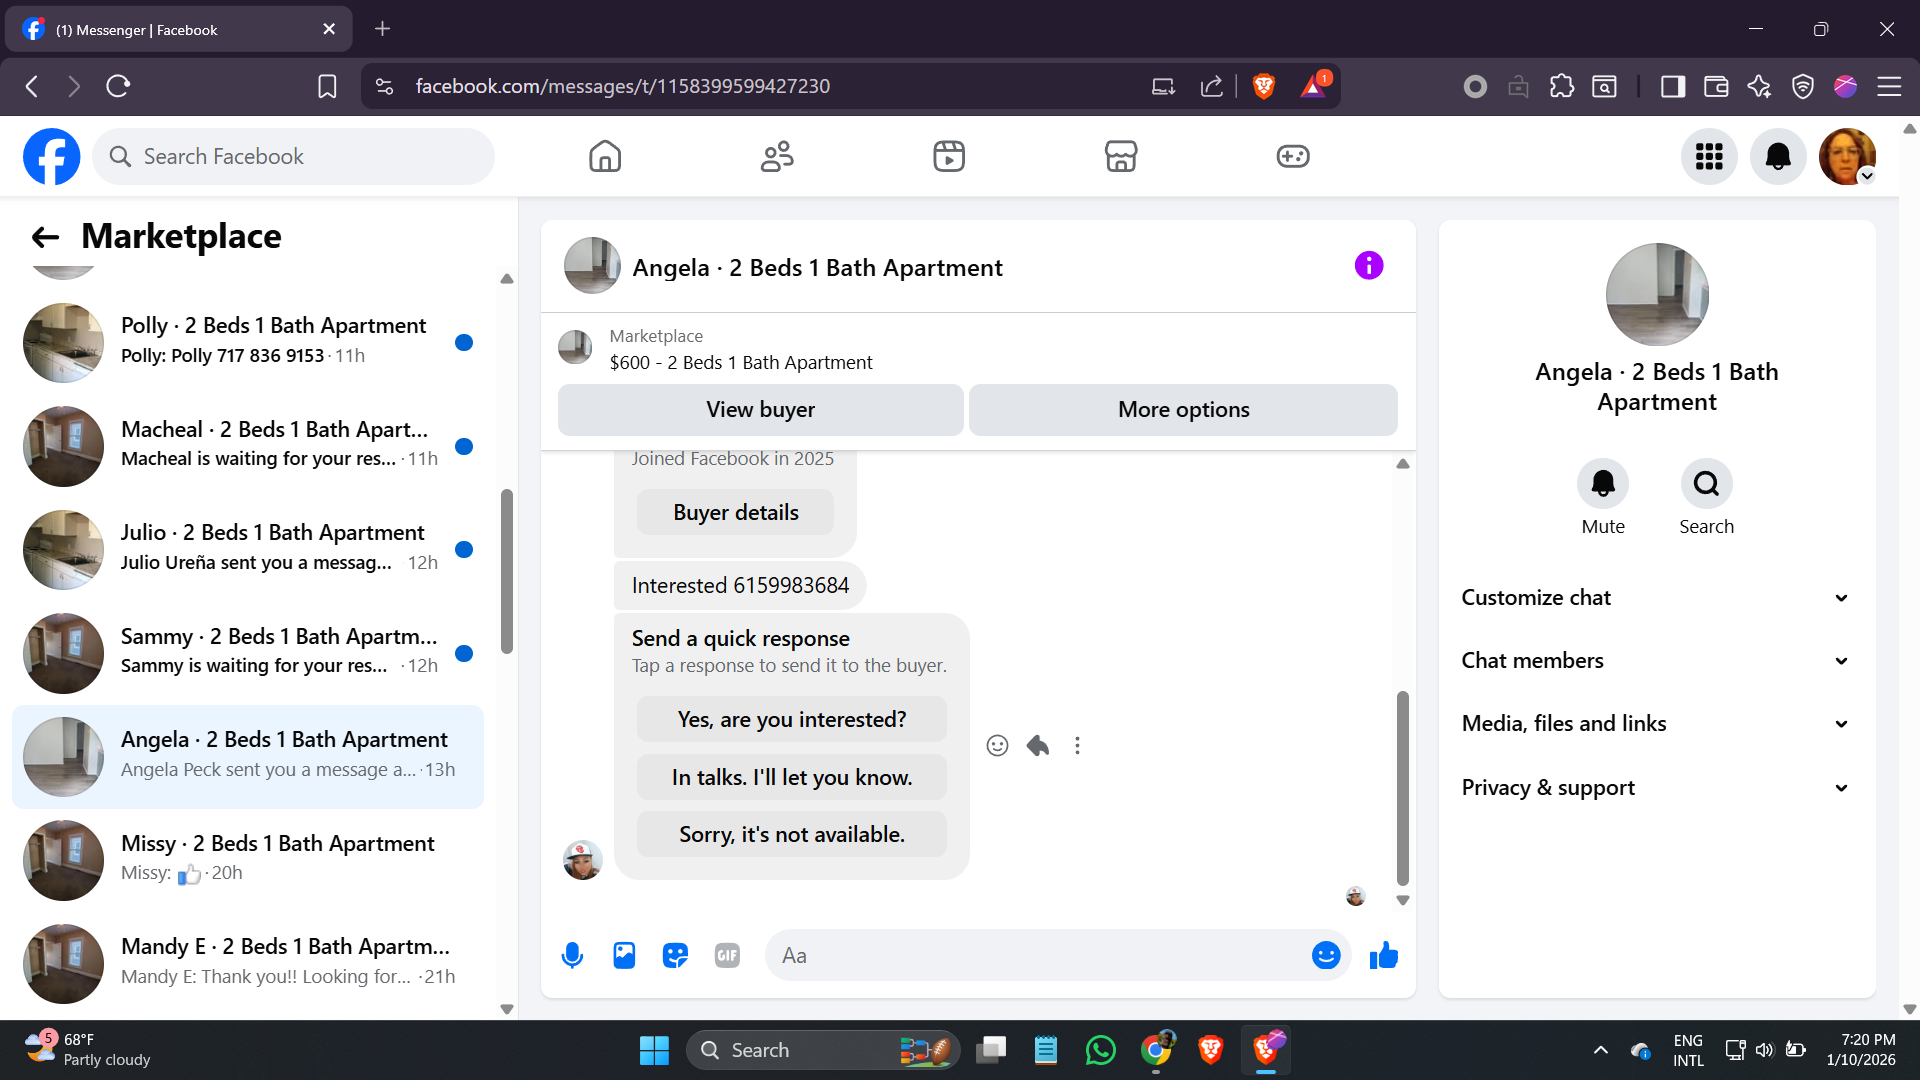Open emoji picker in message box
The image size is (1920, 1080).
1325,956
